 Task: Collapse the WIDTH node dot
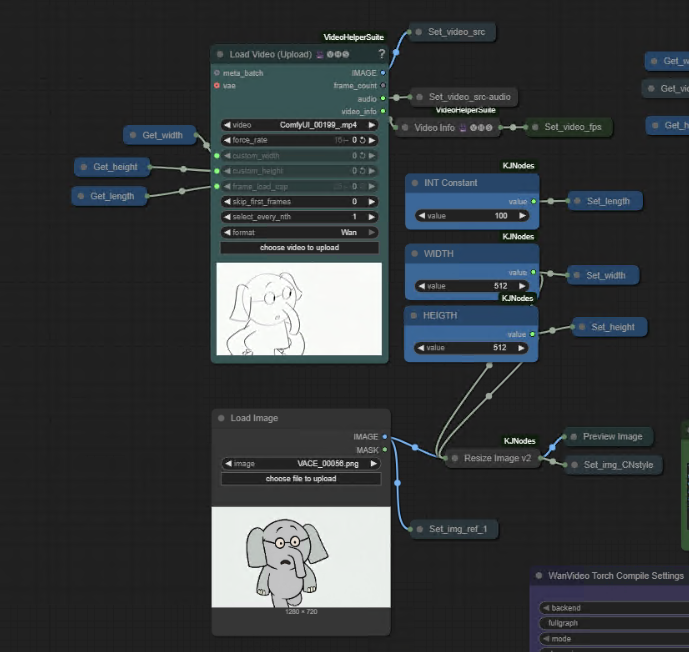point(414,254)
